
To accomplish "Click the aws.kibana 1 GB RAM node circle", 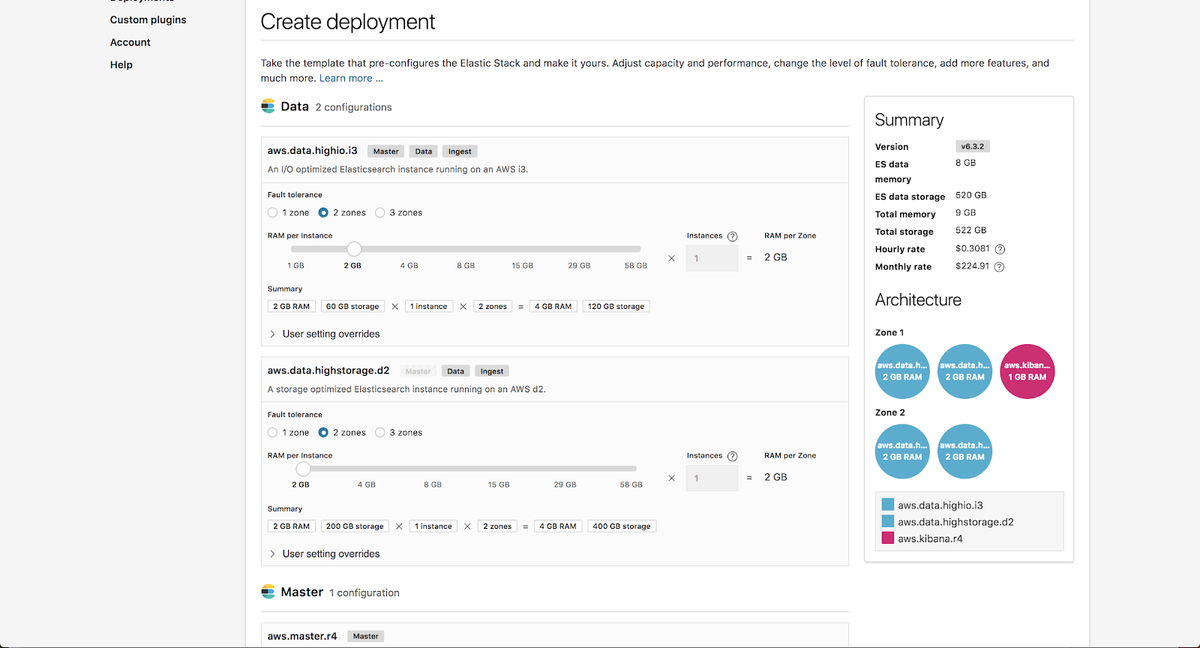I will coord(1027,371).
